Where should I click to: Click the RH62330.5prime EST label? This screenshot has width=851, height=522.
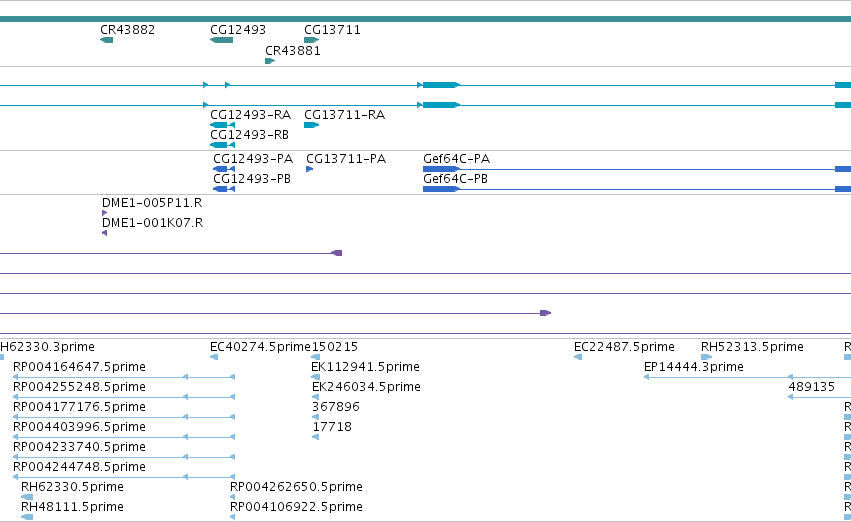coord(72,487)
